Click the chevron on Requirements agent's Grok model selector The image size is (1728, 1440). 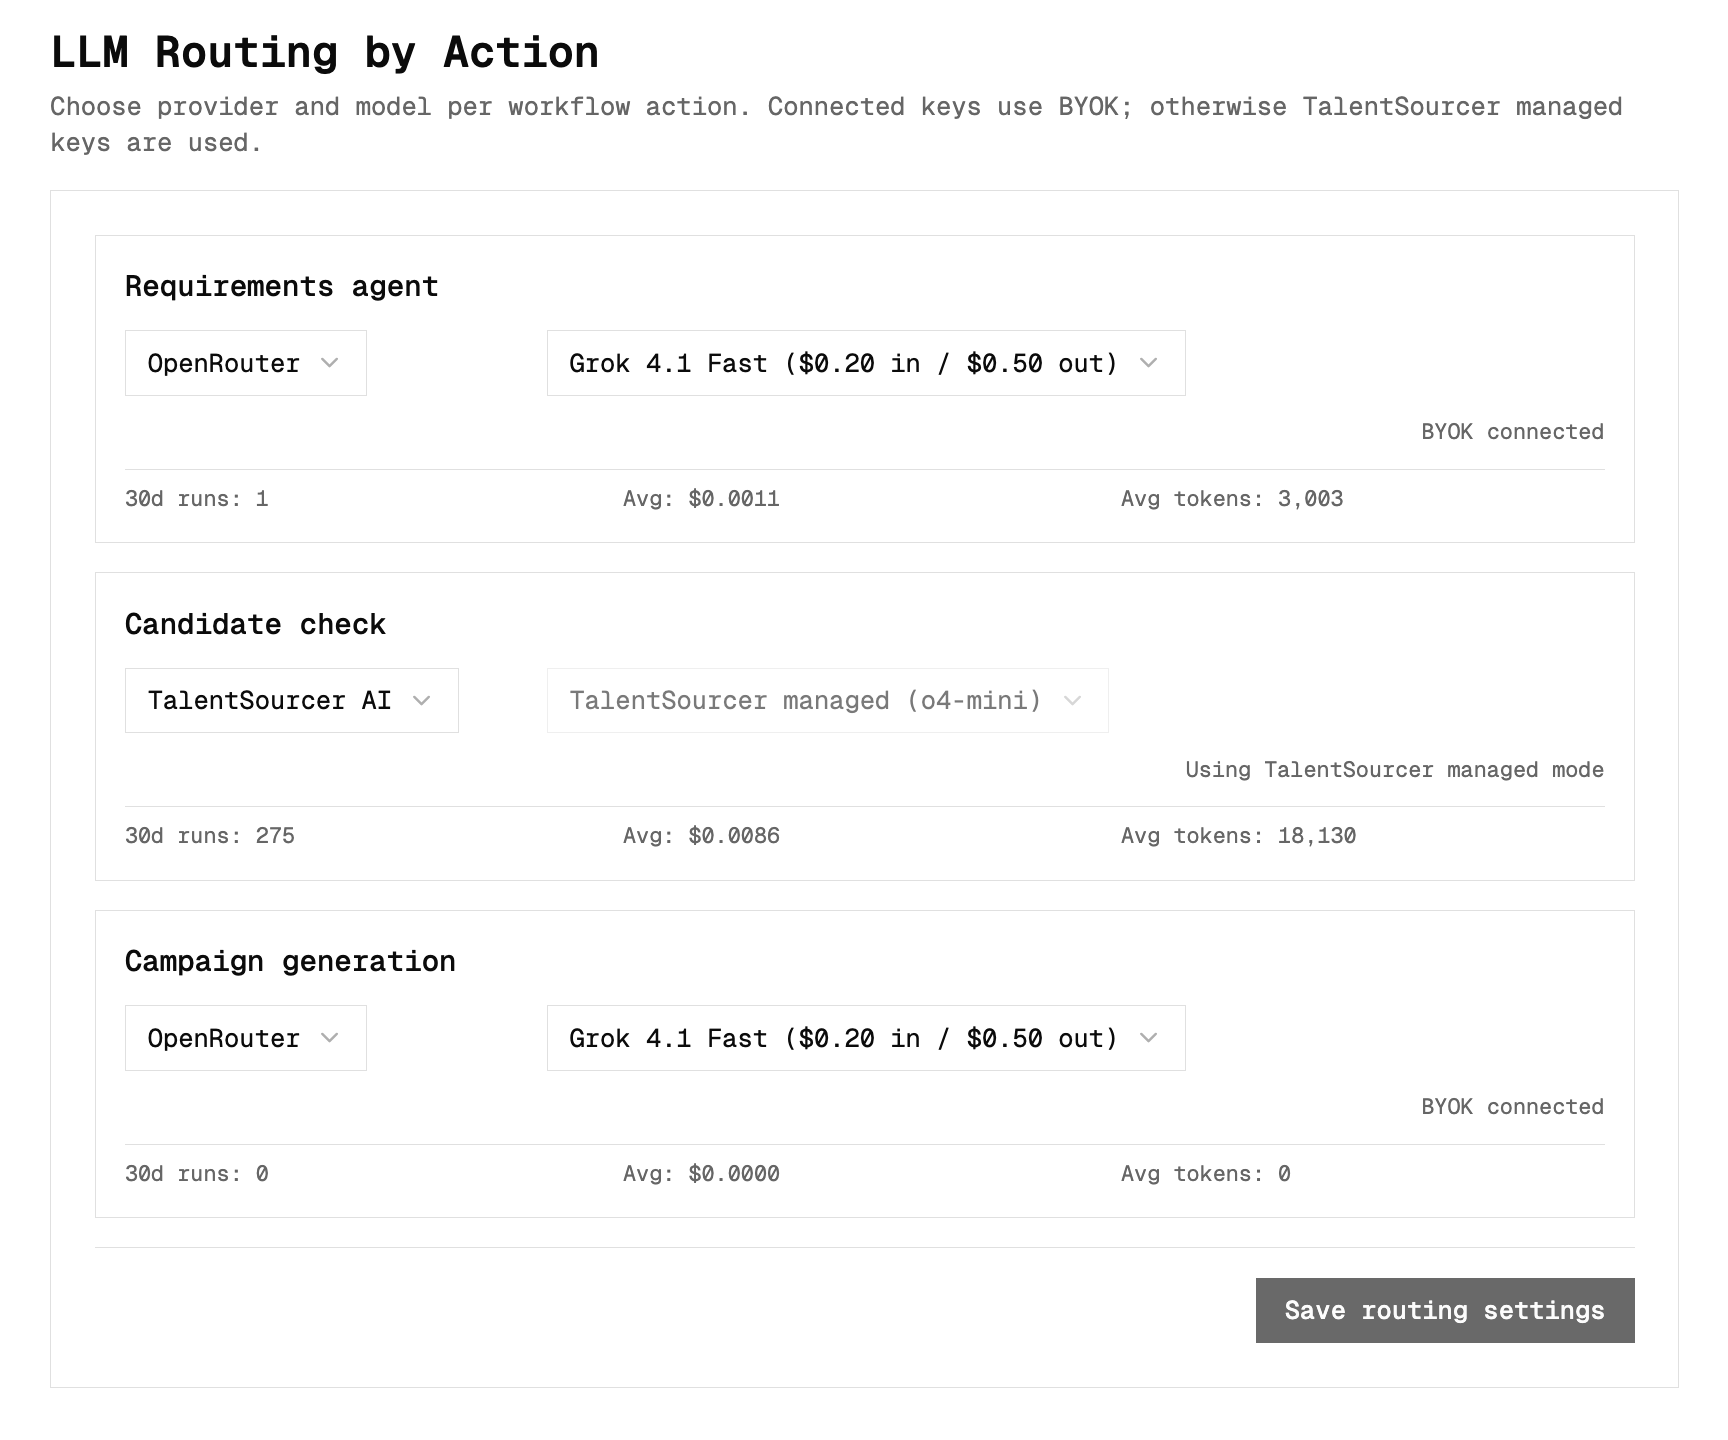point(1148,363)
